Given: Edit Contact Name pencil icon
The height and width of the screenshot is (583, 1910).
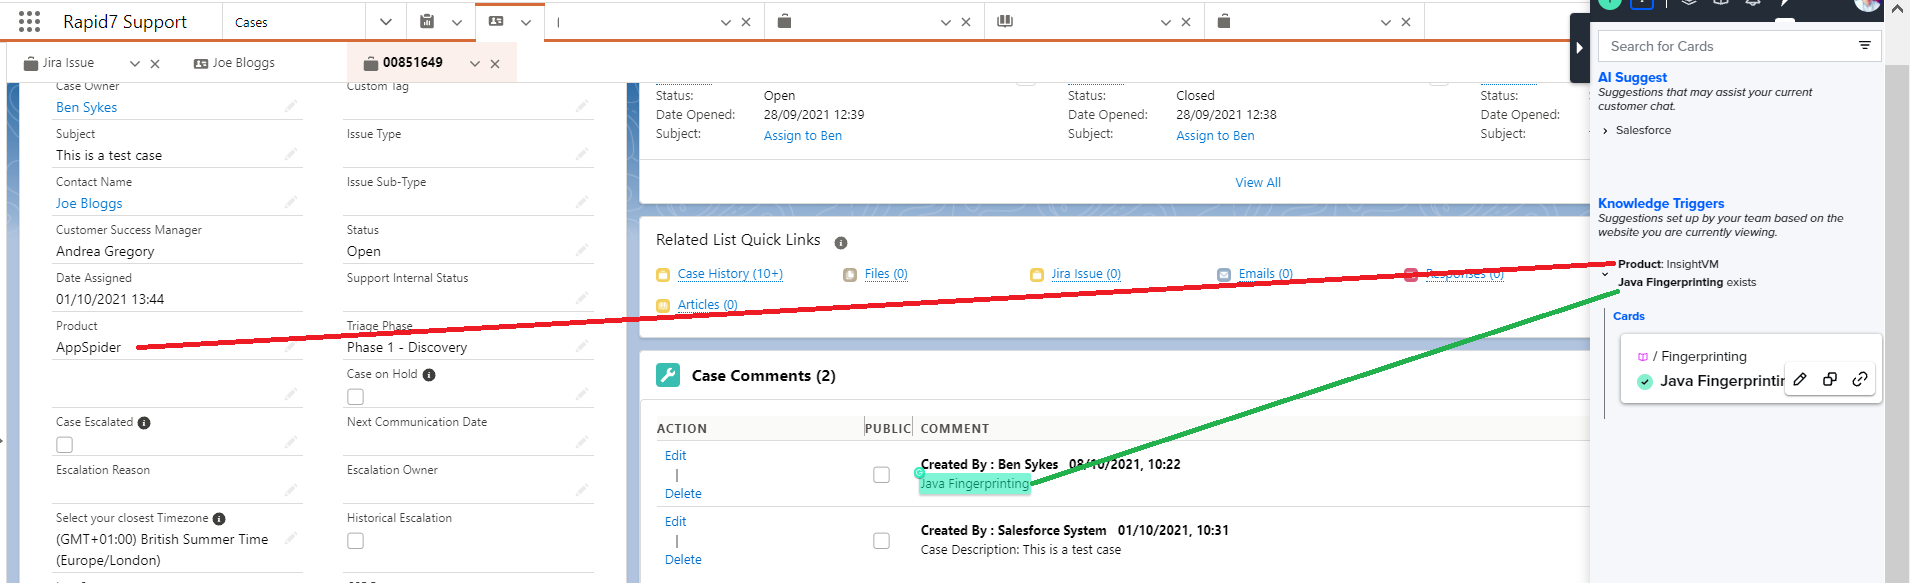Looking at the screenshot, I should coord(290,201).
